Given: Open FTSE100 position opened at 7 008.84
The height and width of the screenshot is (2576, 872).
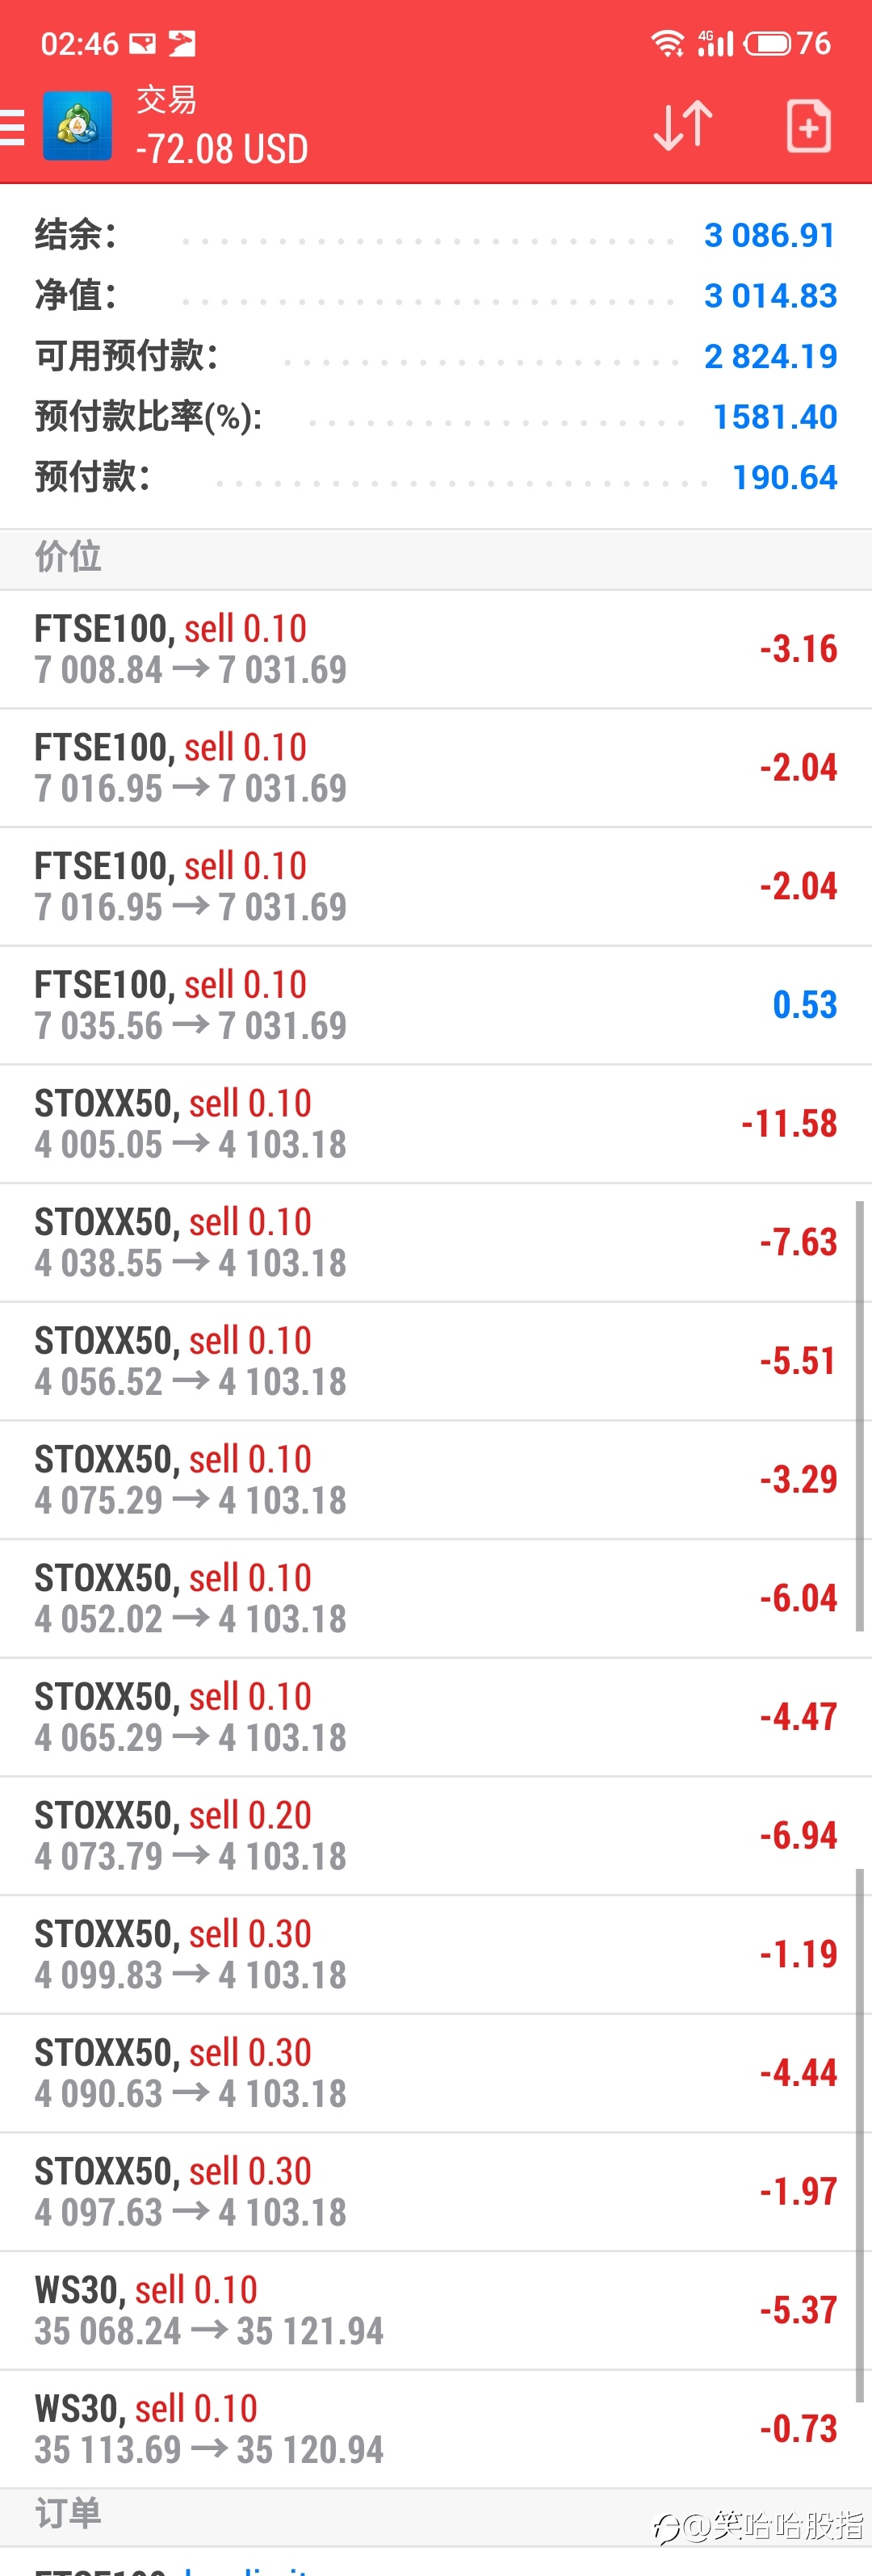Looking at the screenshot, I should tap(436, 649).
